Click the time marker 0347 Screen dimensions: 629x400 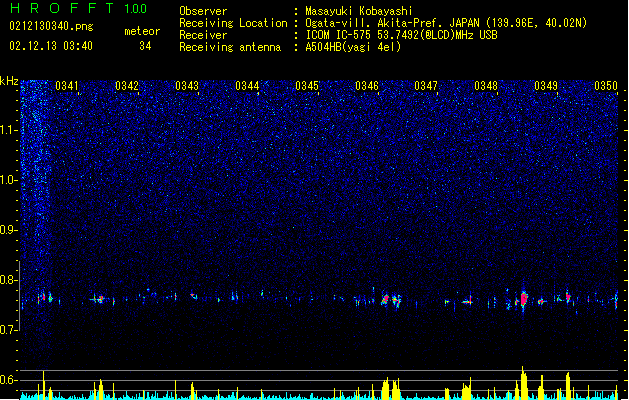426,86
